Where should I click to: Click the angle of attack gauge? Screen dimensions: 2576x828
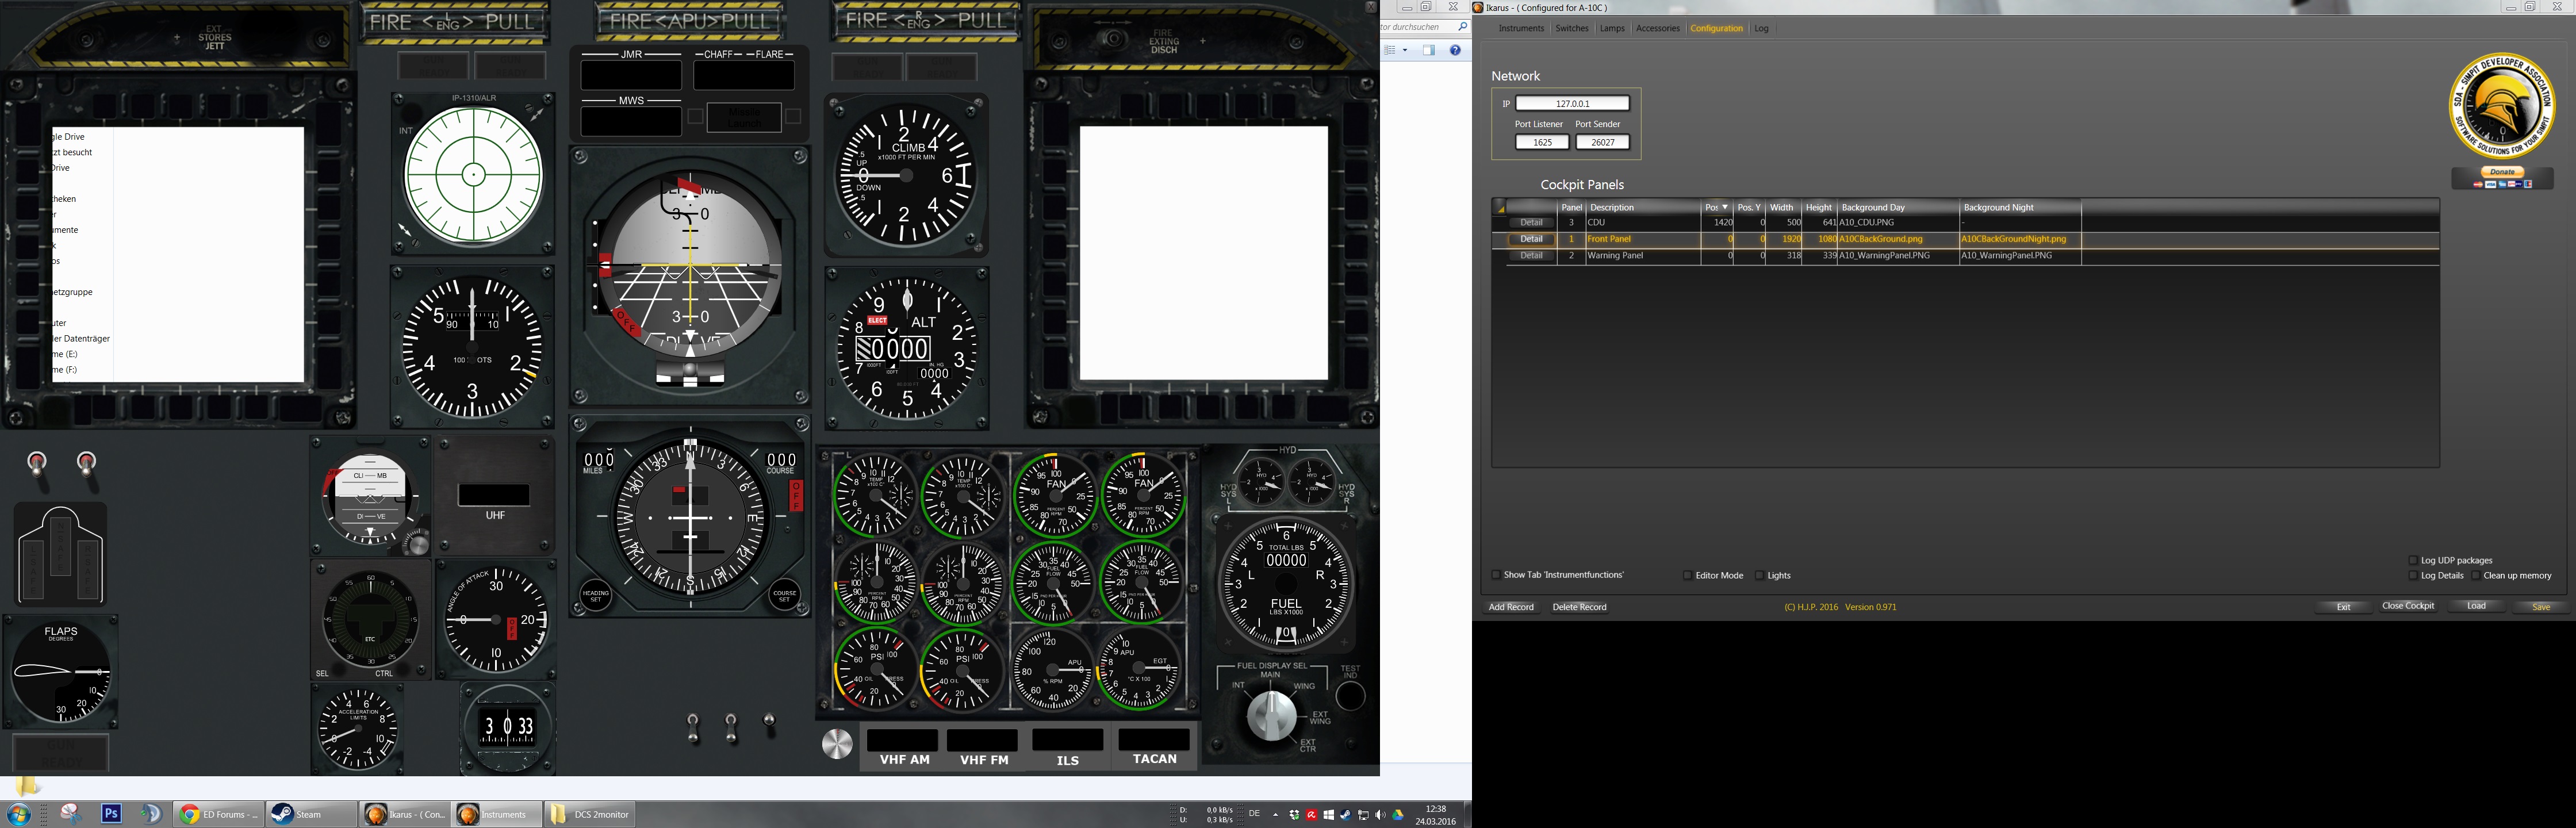[x=496, y=620]
